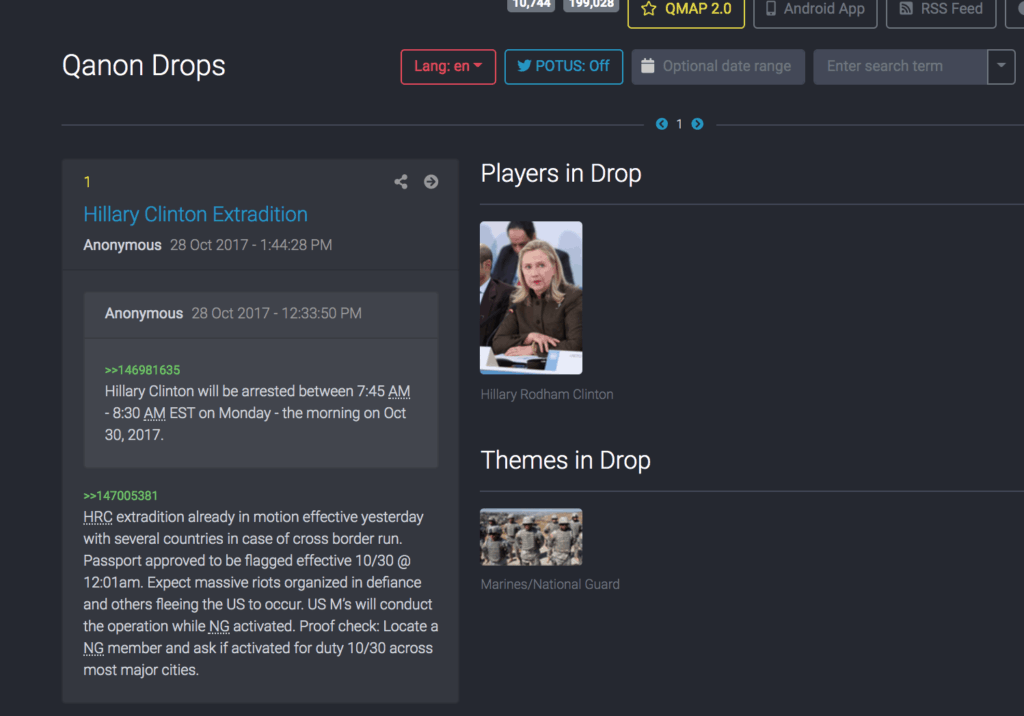
Task: Open the Lang: en dropdown
Action: pos(448,66)
